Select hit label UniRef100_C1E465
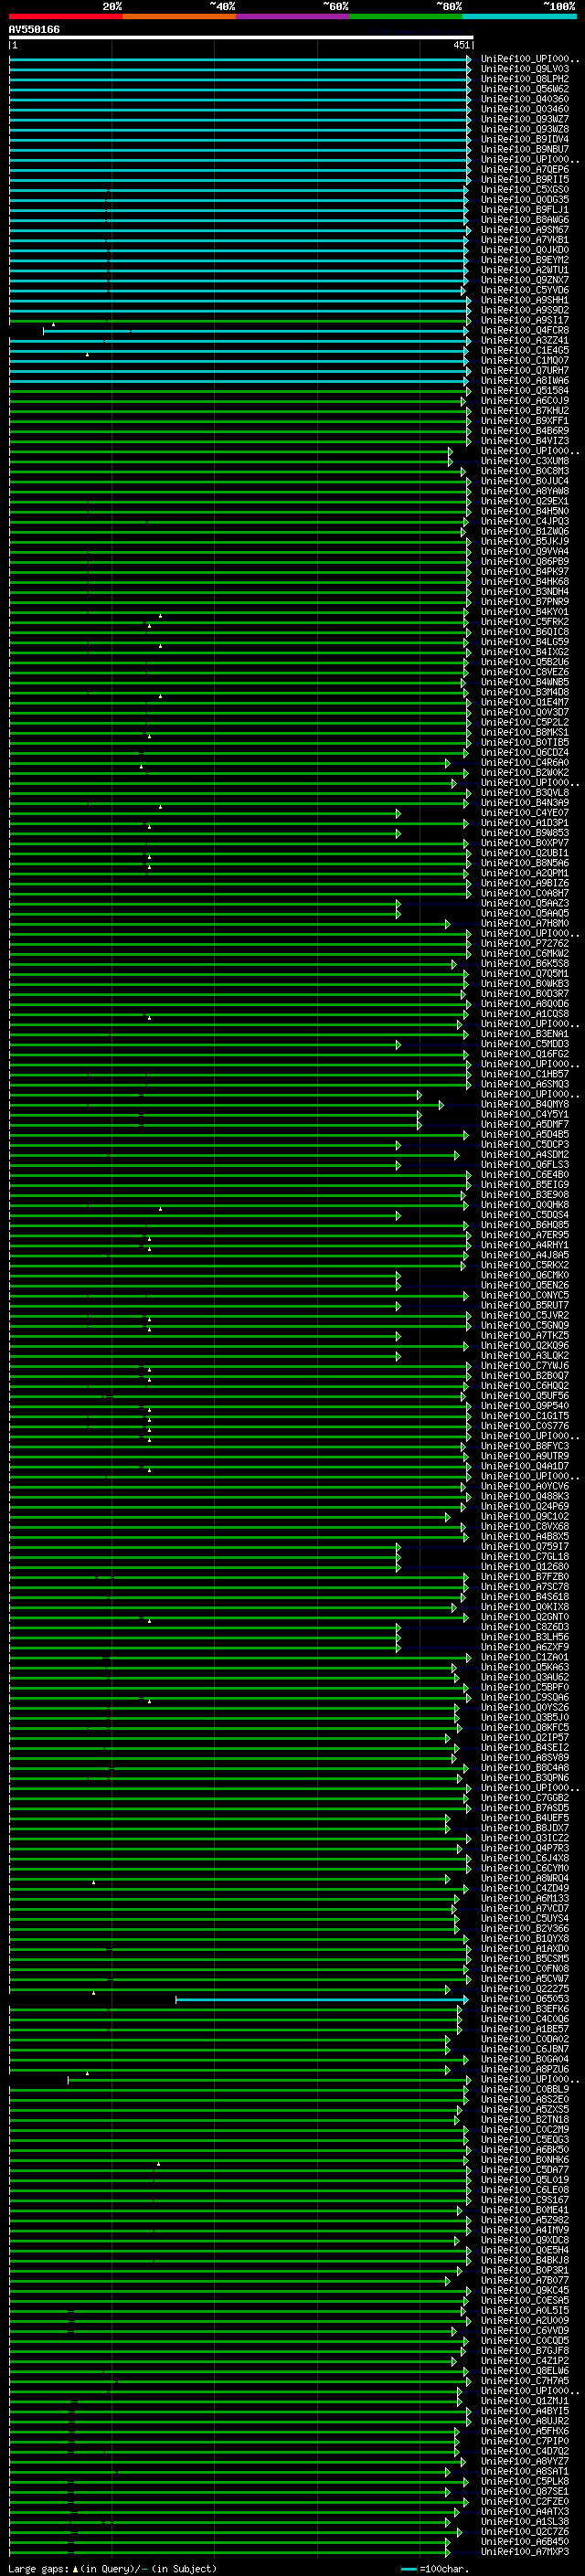 click(525, 351)
